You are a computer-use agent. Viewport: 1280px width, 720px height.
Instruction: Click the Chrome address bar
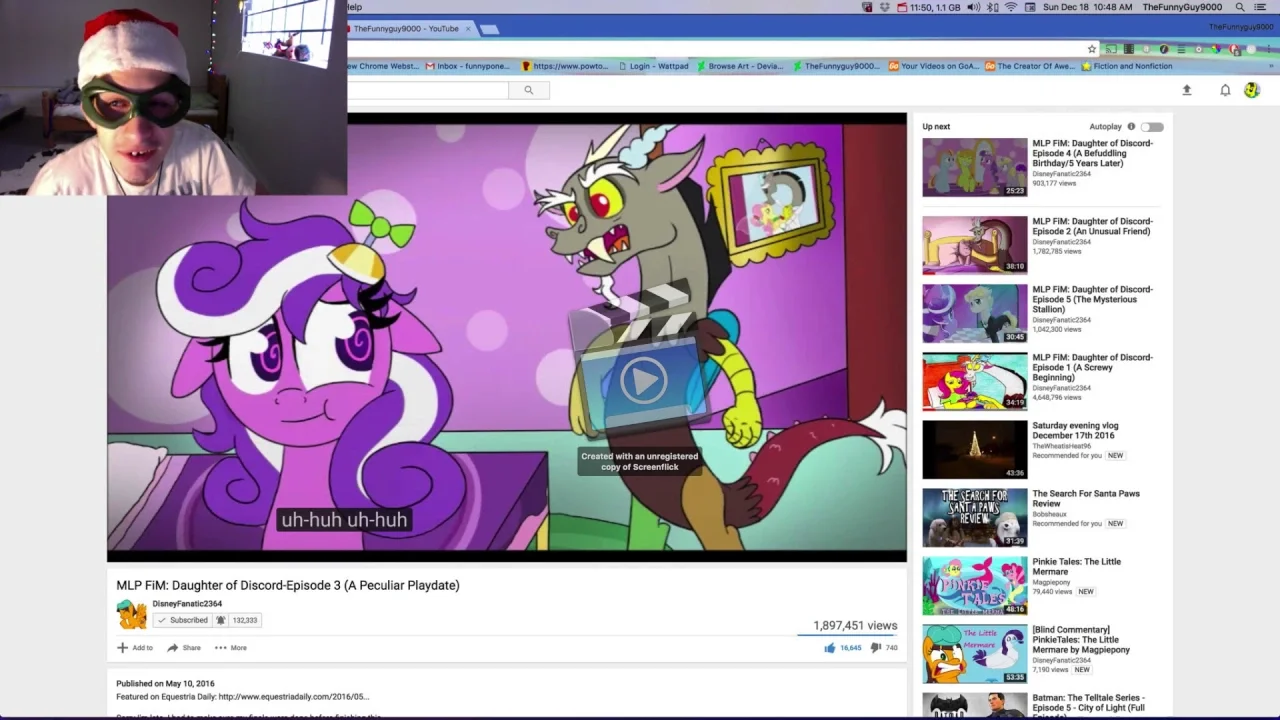[718, 49]
